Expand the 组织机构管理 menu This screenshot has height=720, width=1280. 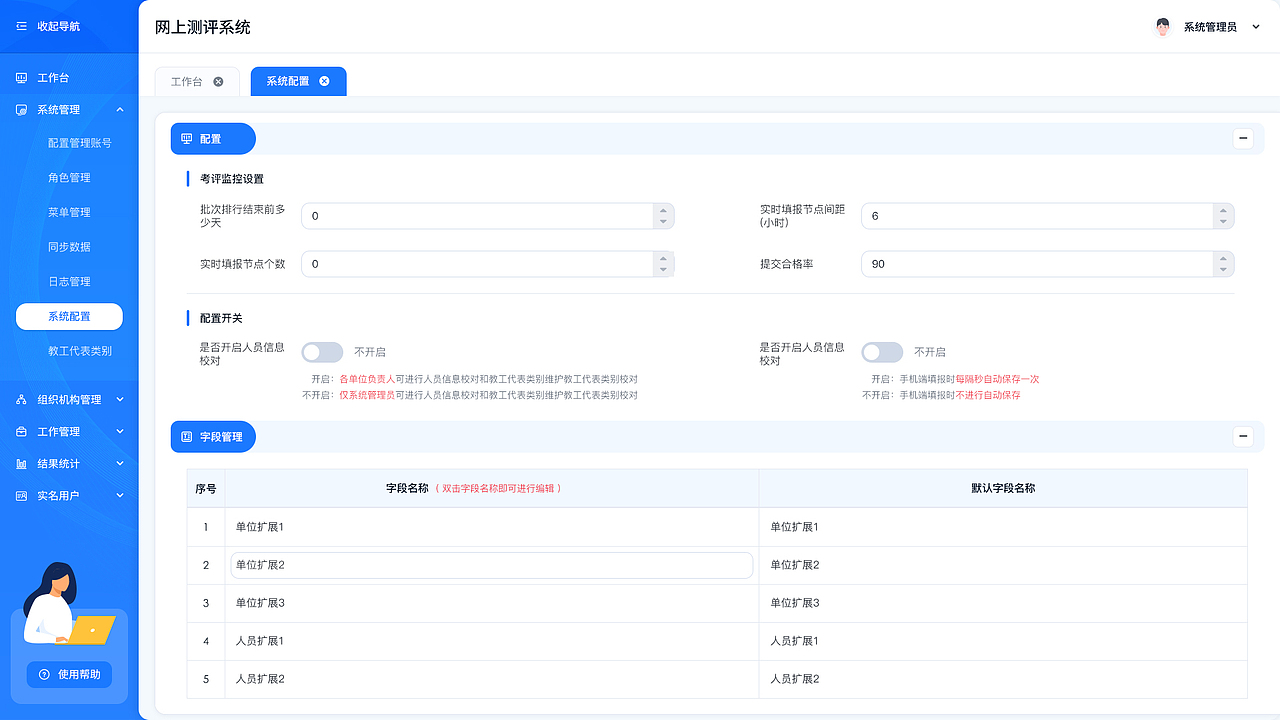coord(120,400)
